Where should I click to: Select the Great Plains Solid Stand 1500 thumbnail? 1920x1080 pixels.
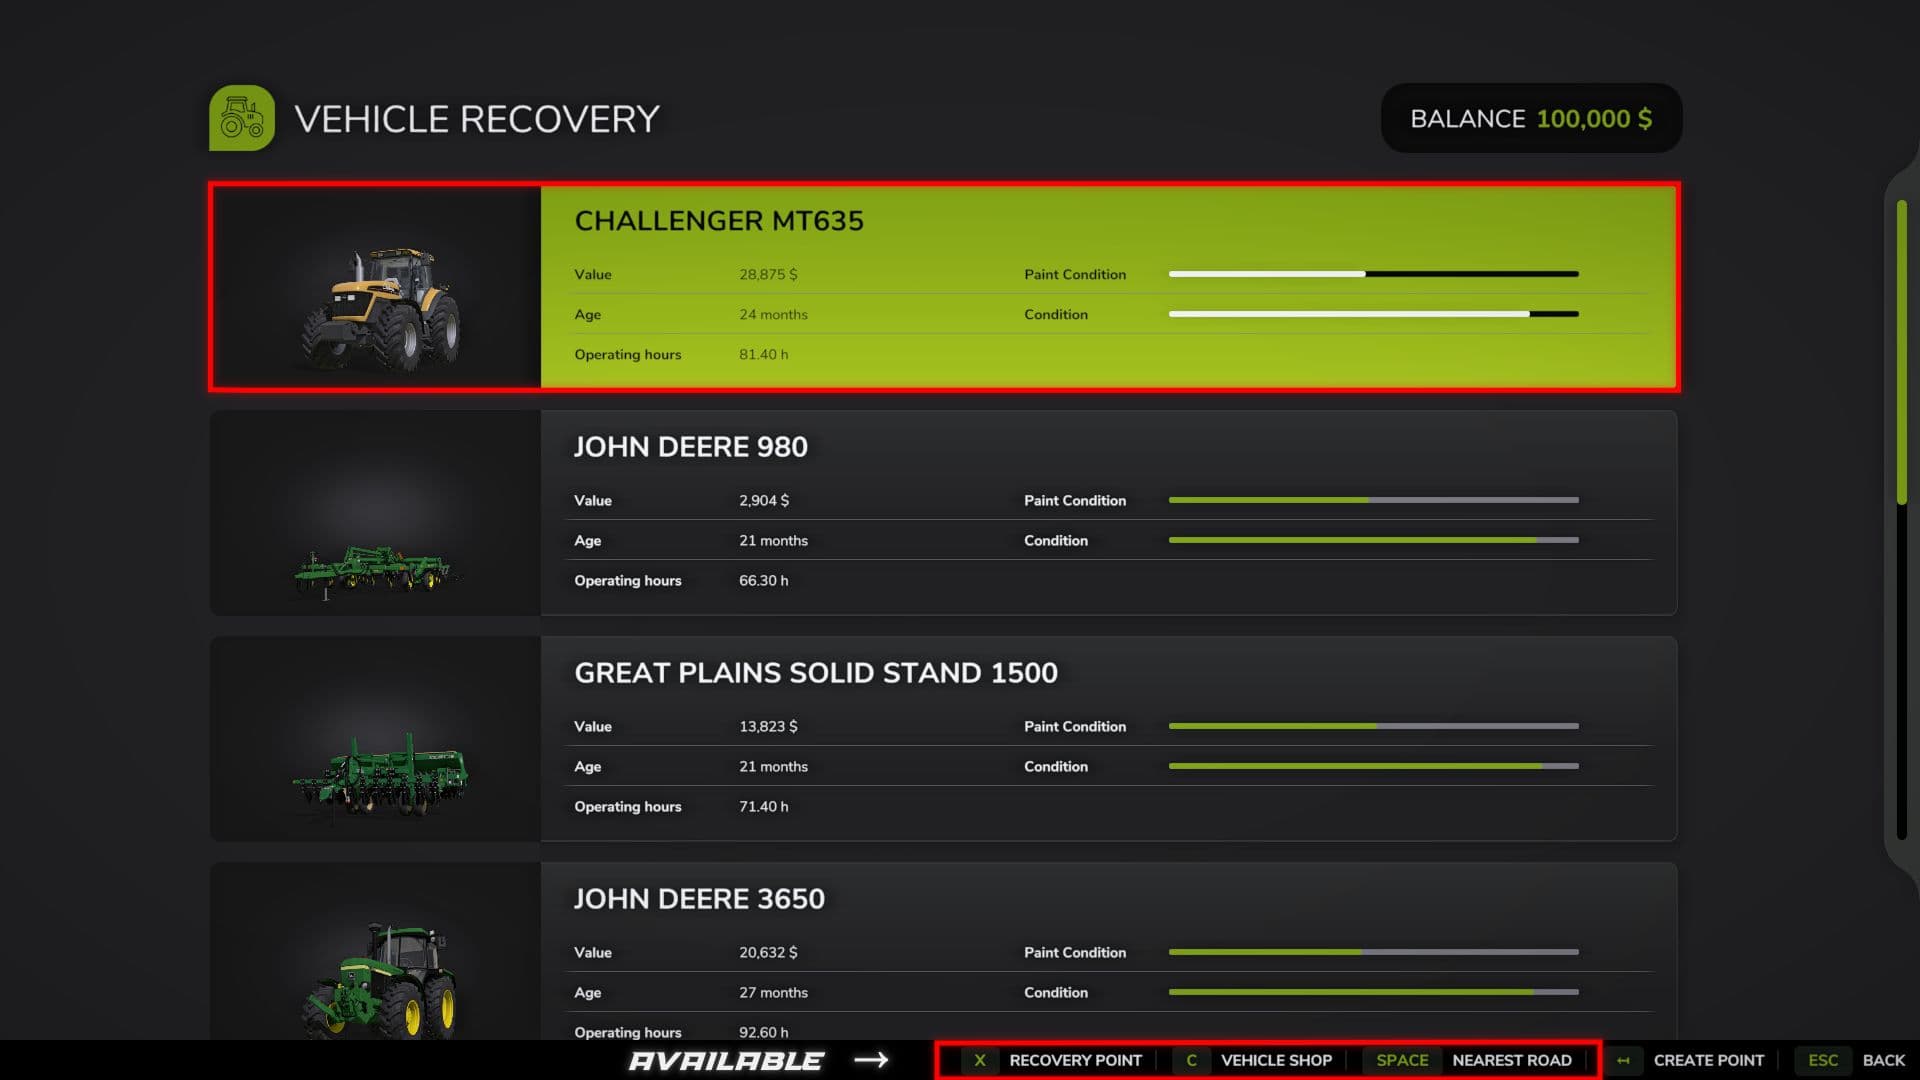tap(376, 739)
